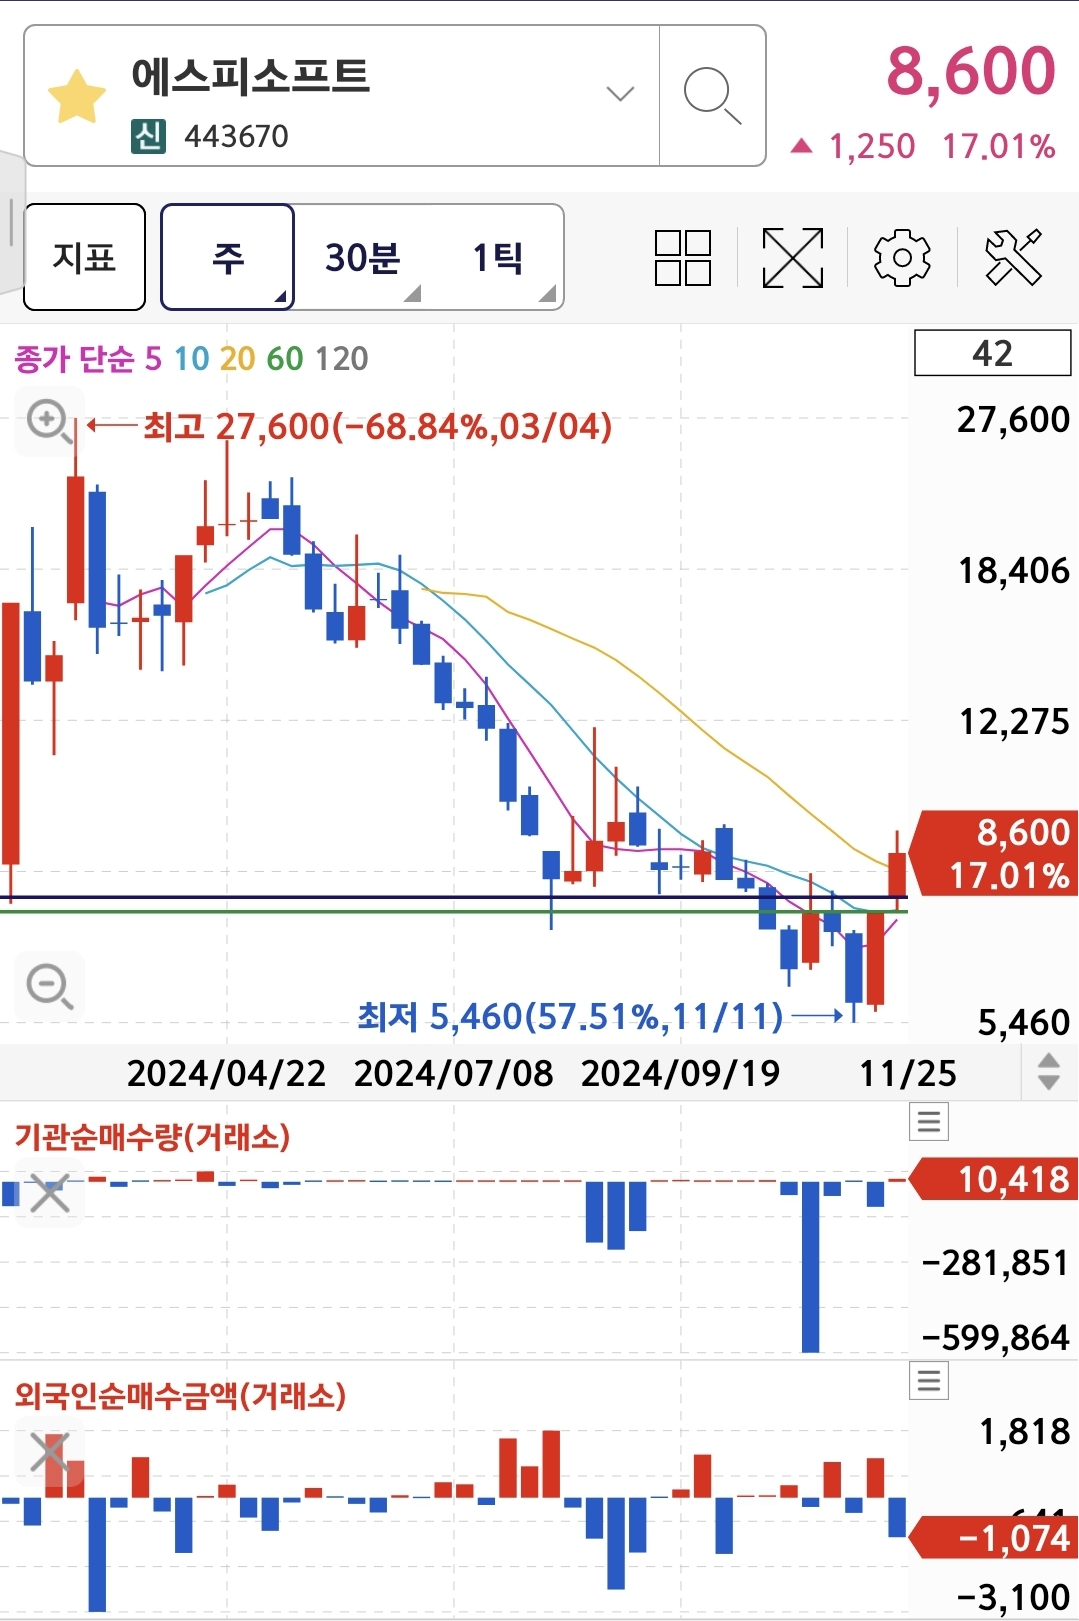Click the 최저 5,460 low annotation
The image size is (1079, 1621).
pyautogui.click(x=570, y=1017)
